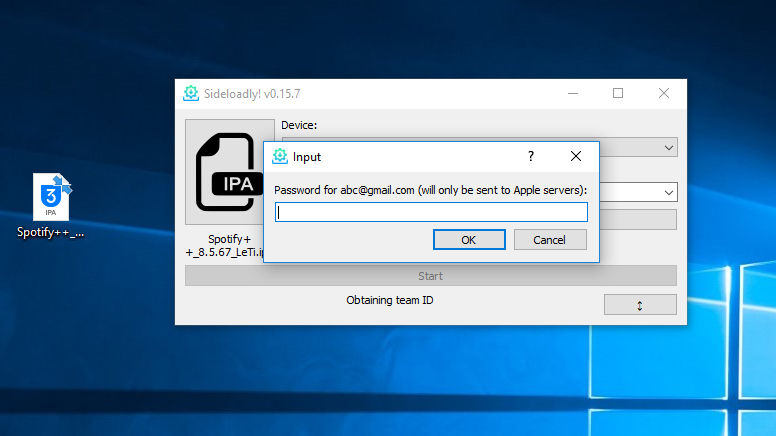Click the Spotify++_8.5.67_LeTi file name label

click(226, 245)
